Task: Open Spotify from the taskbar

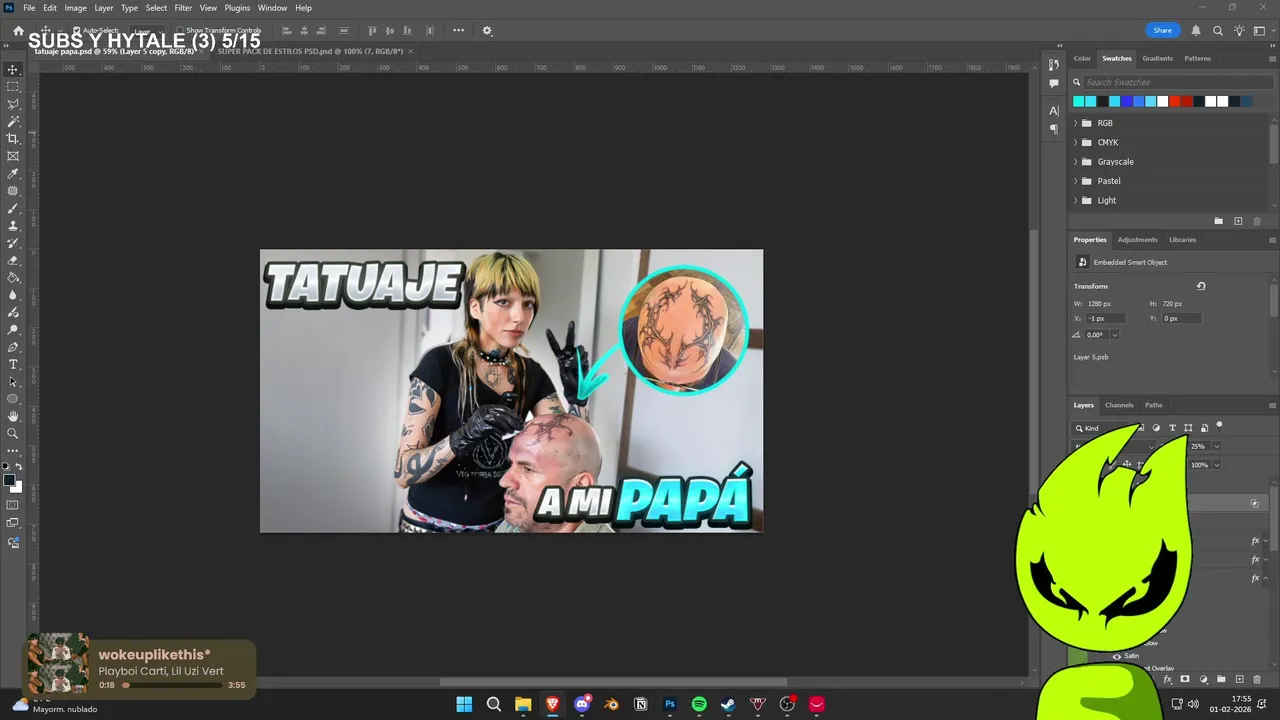Action: pyautogui.click(x=699, y=704)
